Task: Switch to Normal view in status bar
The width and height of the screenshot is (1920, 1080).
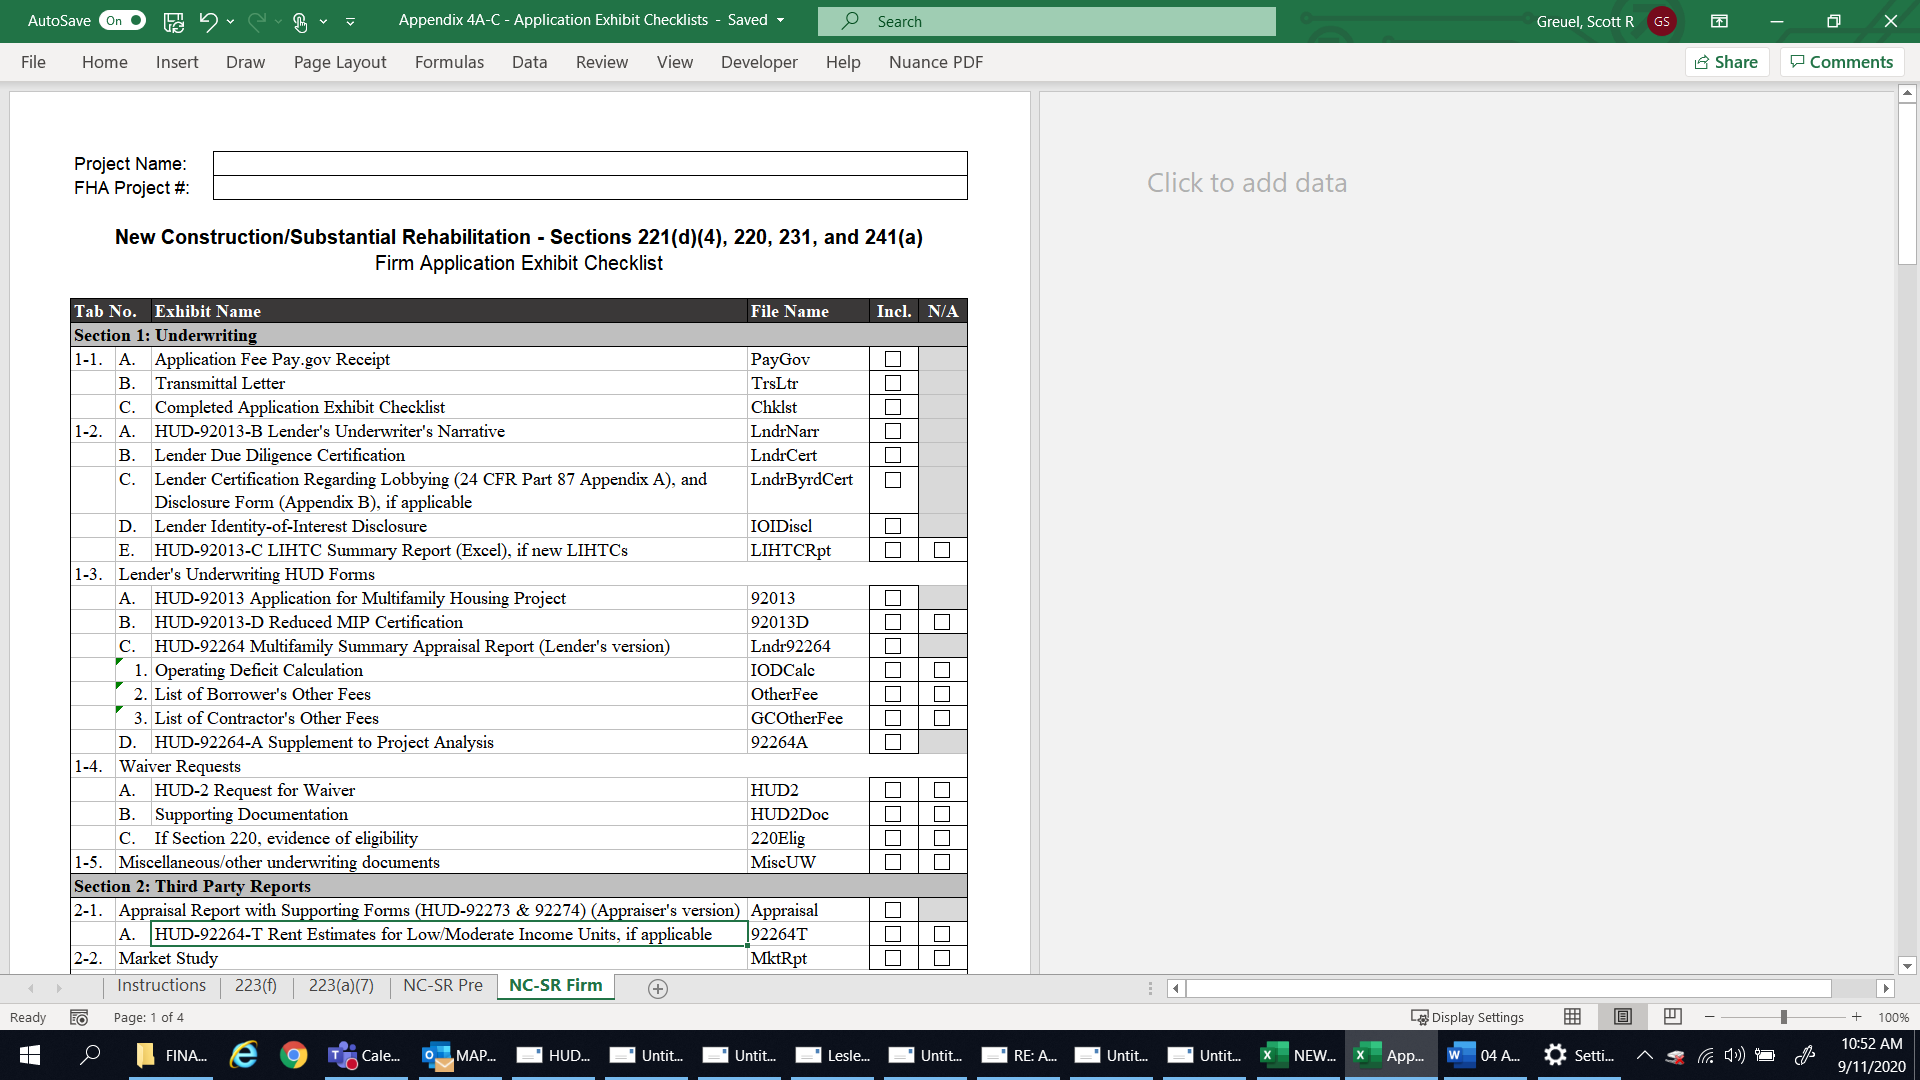Action: [x=1572, y=1017]
